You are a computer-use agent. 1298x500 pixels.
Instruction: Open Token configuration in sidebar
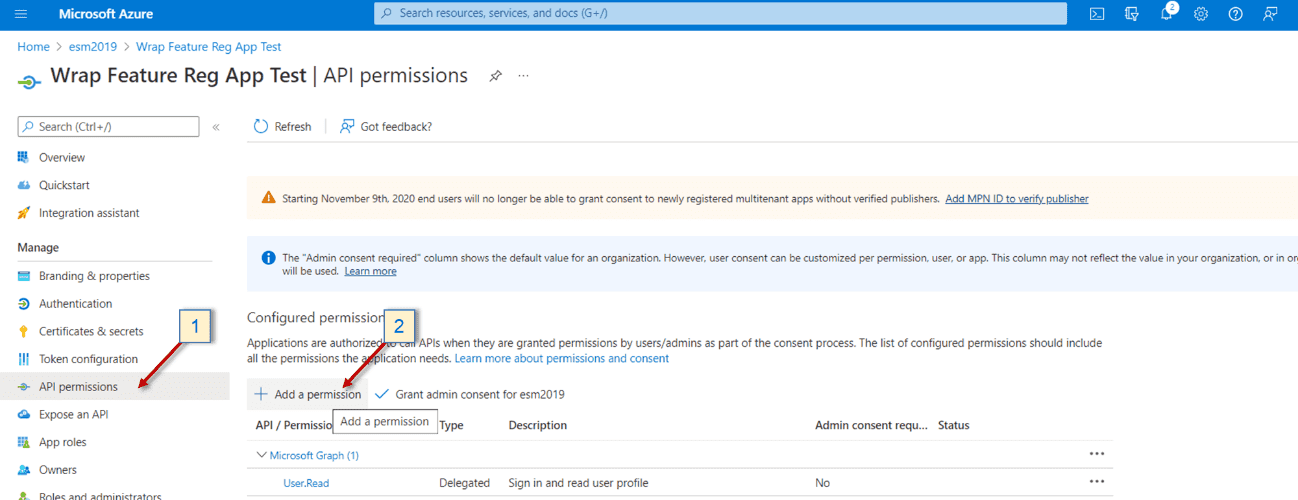pos(88,359)
